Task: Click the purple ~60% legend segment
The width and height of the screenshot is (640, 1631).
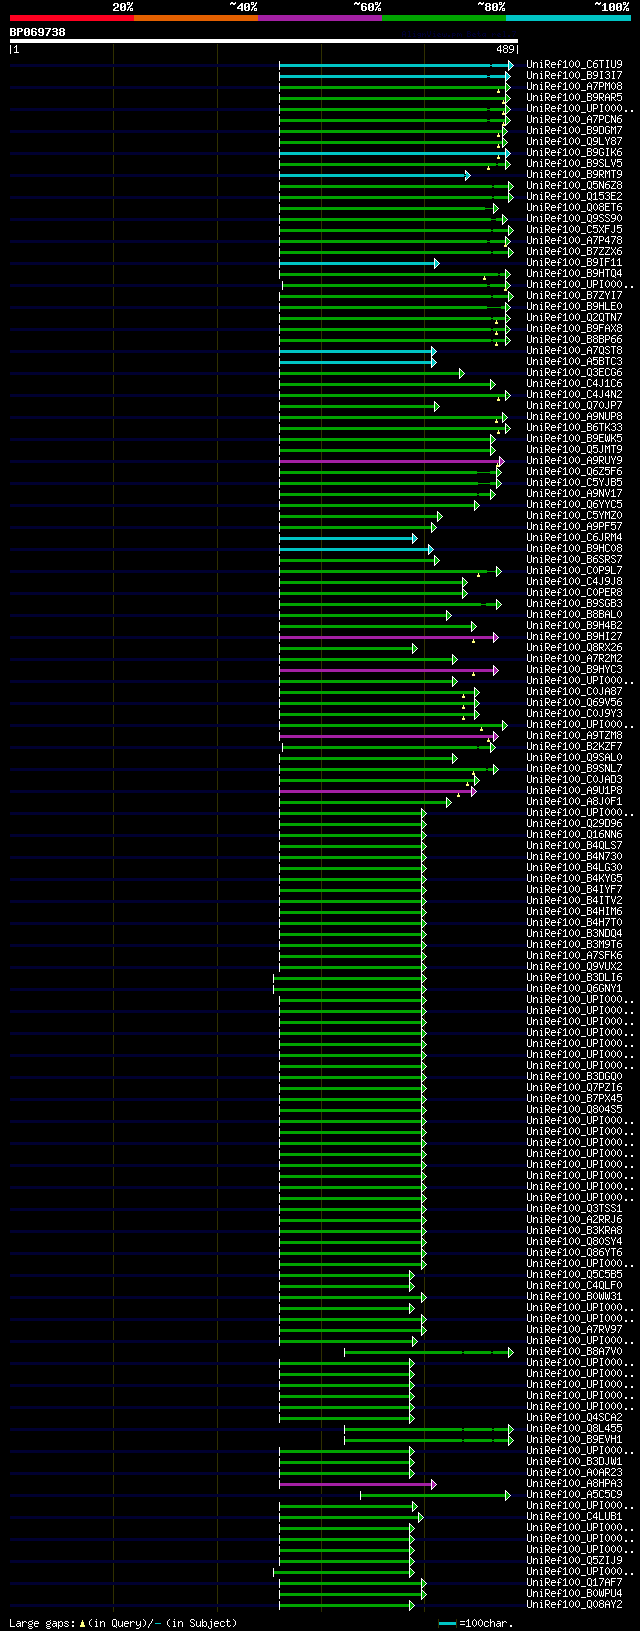Action: tap(319, 18)
